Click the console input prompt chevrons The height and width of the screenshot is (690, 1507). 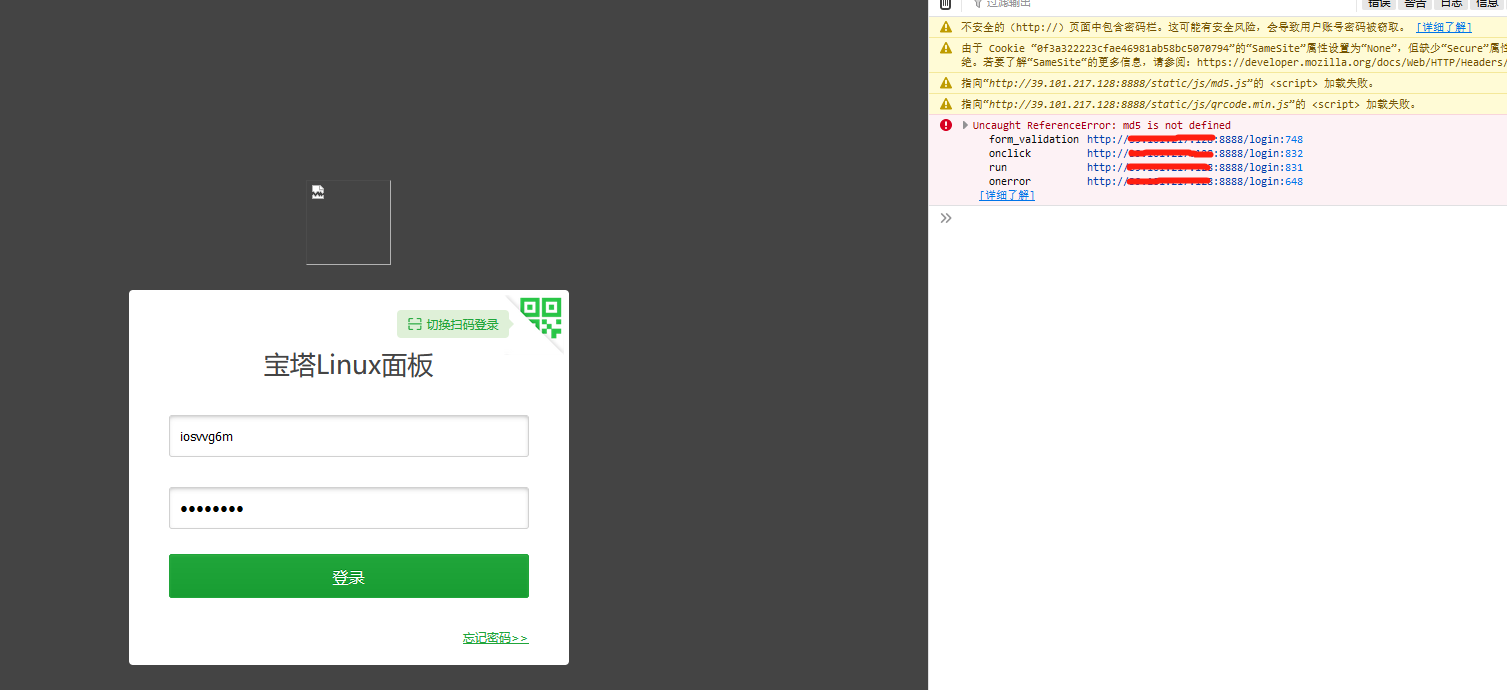(x=946, y=218)
